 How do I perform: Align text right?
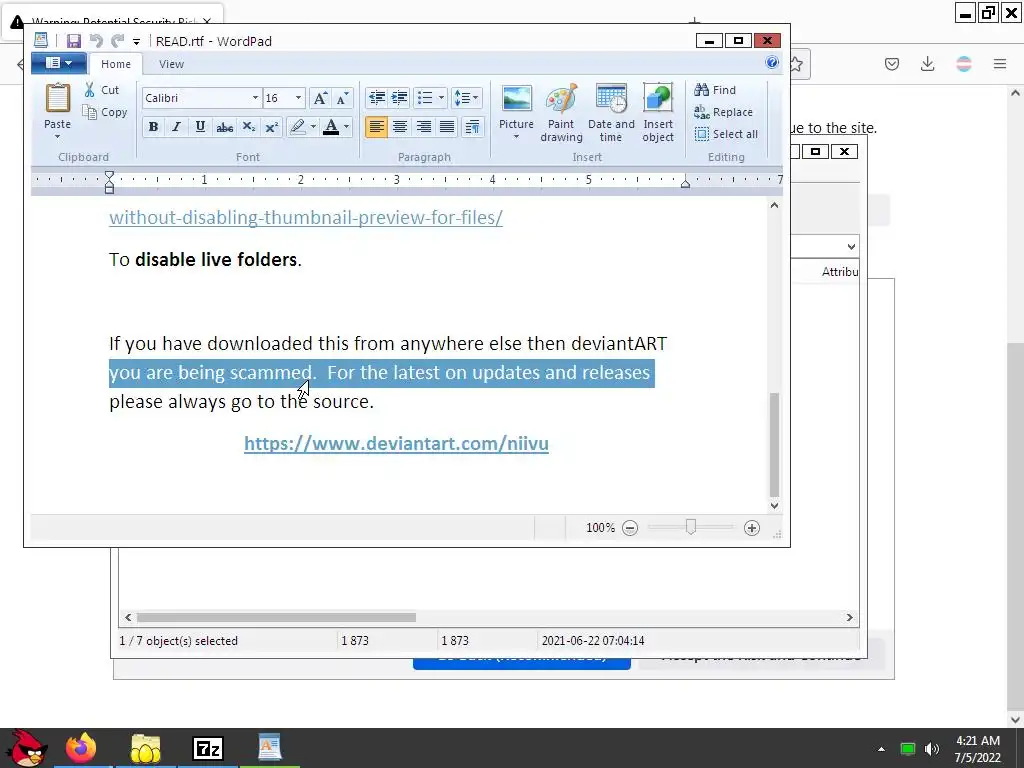[423, 127]
